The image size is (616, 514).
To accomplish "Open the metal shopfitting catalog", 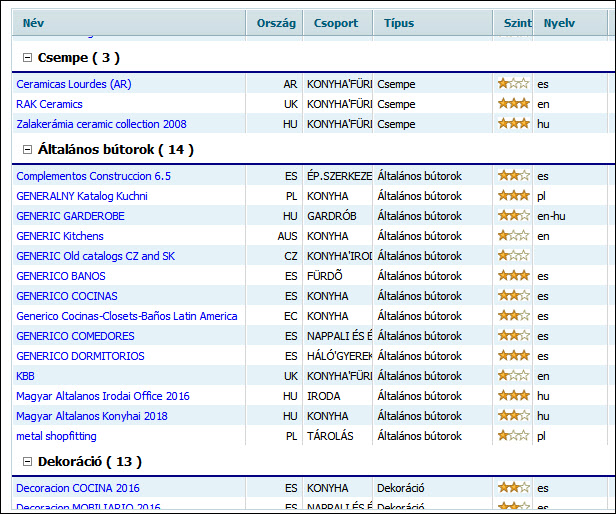I will point(56,436).
